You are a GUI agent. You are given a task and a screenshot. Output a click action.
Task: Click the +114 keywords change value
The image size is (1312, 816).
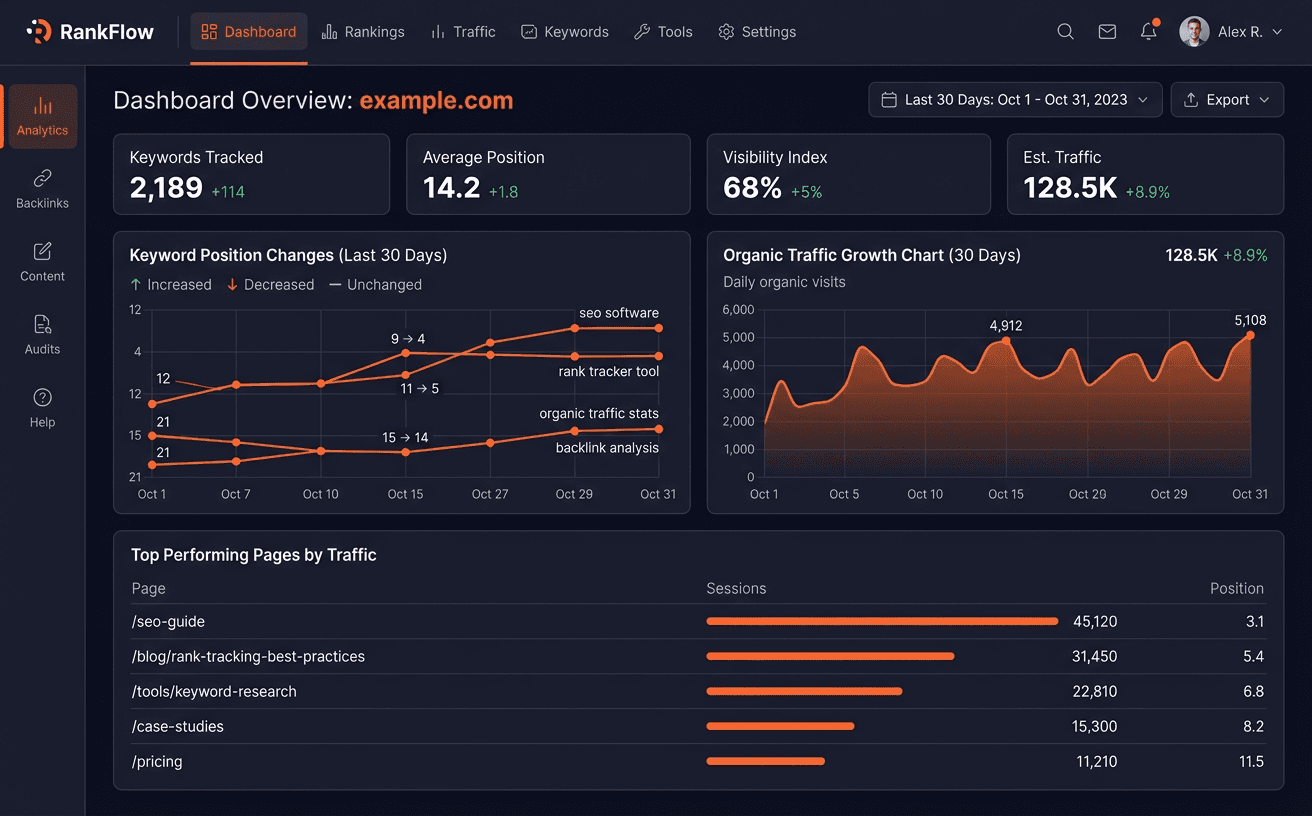[228, 192]
